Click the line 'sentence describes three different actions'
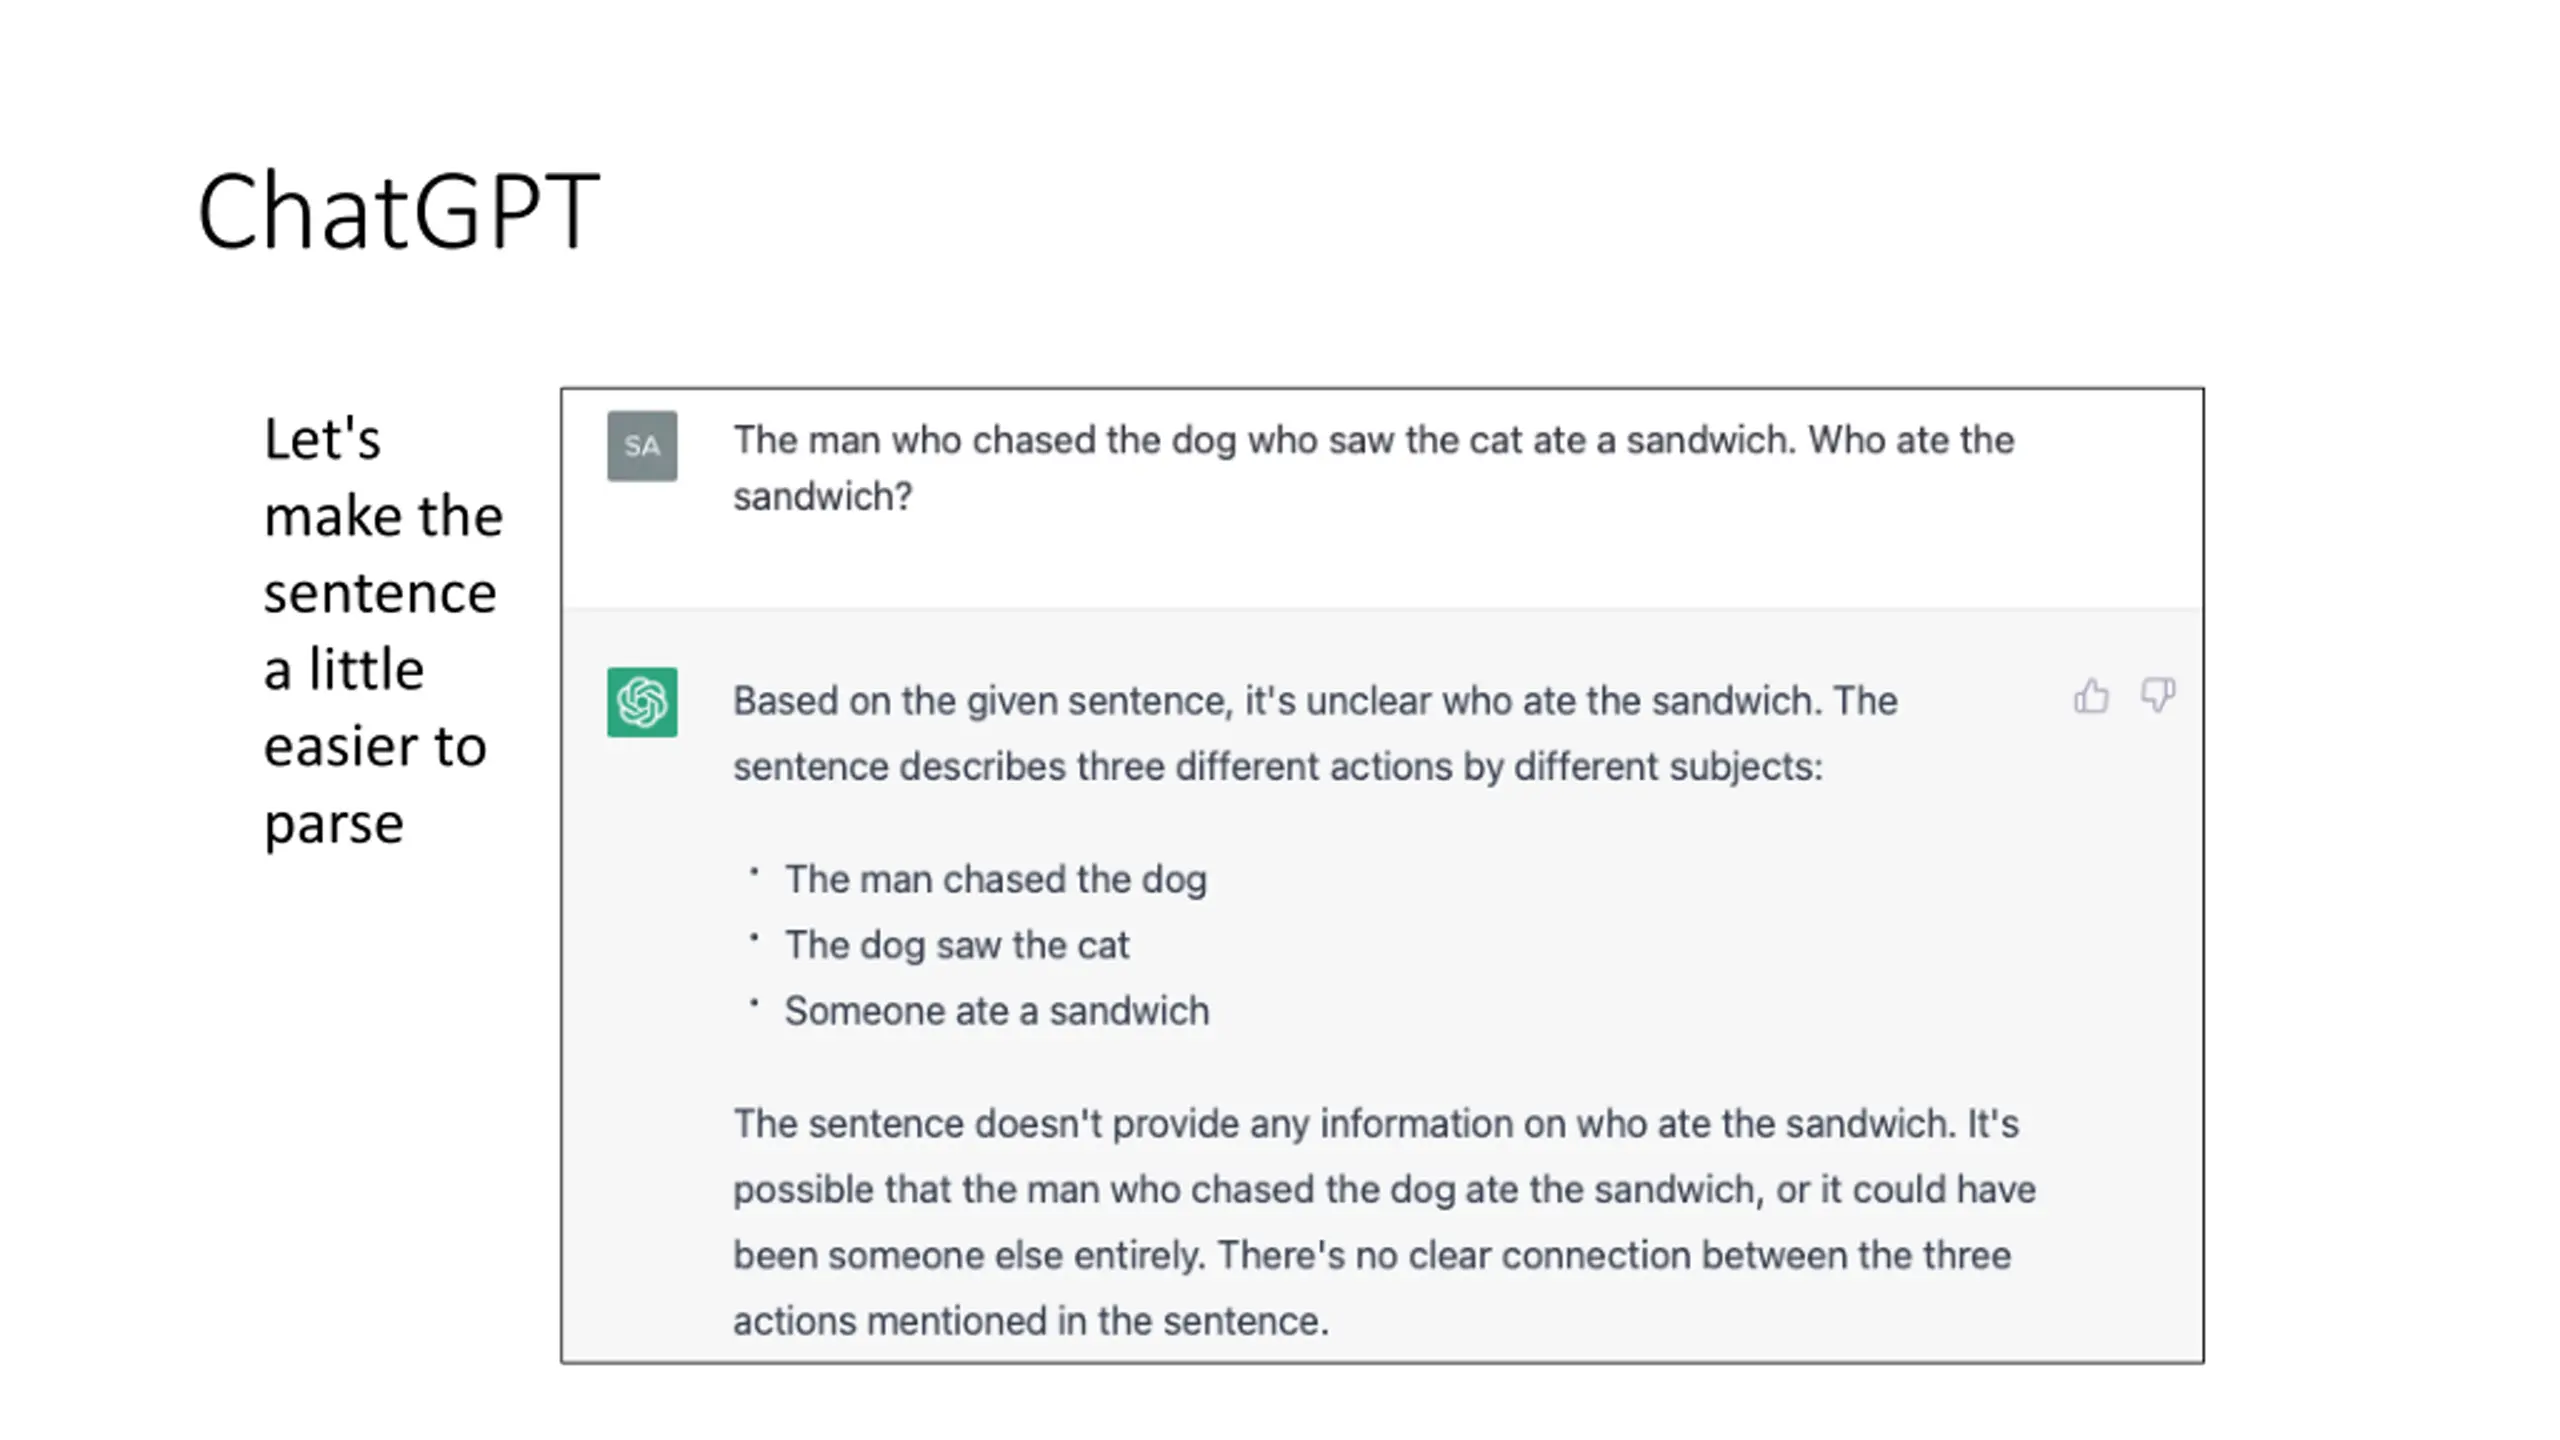This screenshot has width=2560, height=1440. pyautogui.click(x=1277, y=767)
